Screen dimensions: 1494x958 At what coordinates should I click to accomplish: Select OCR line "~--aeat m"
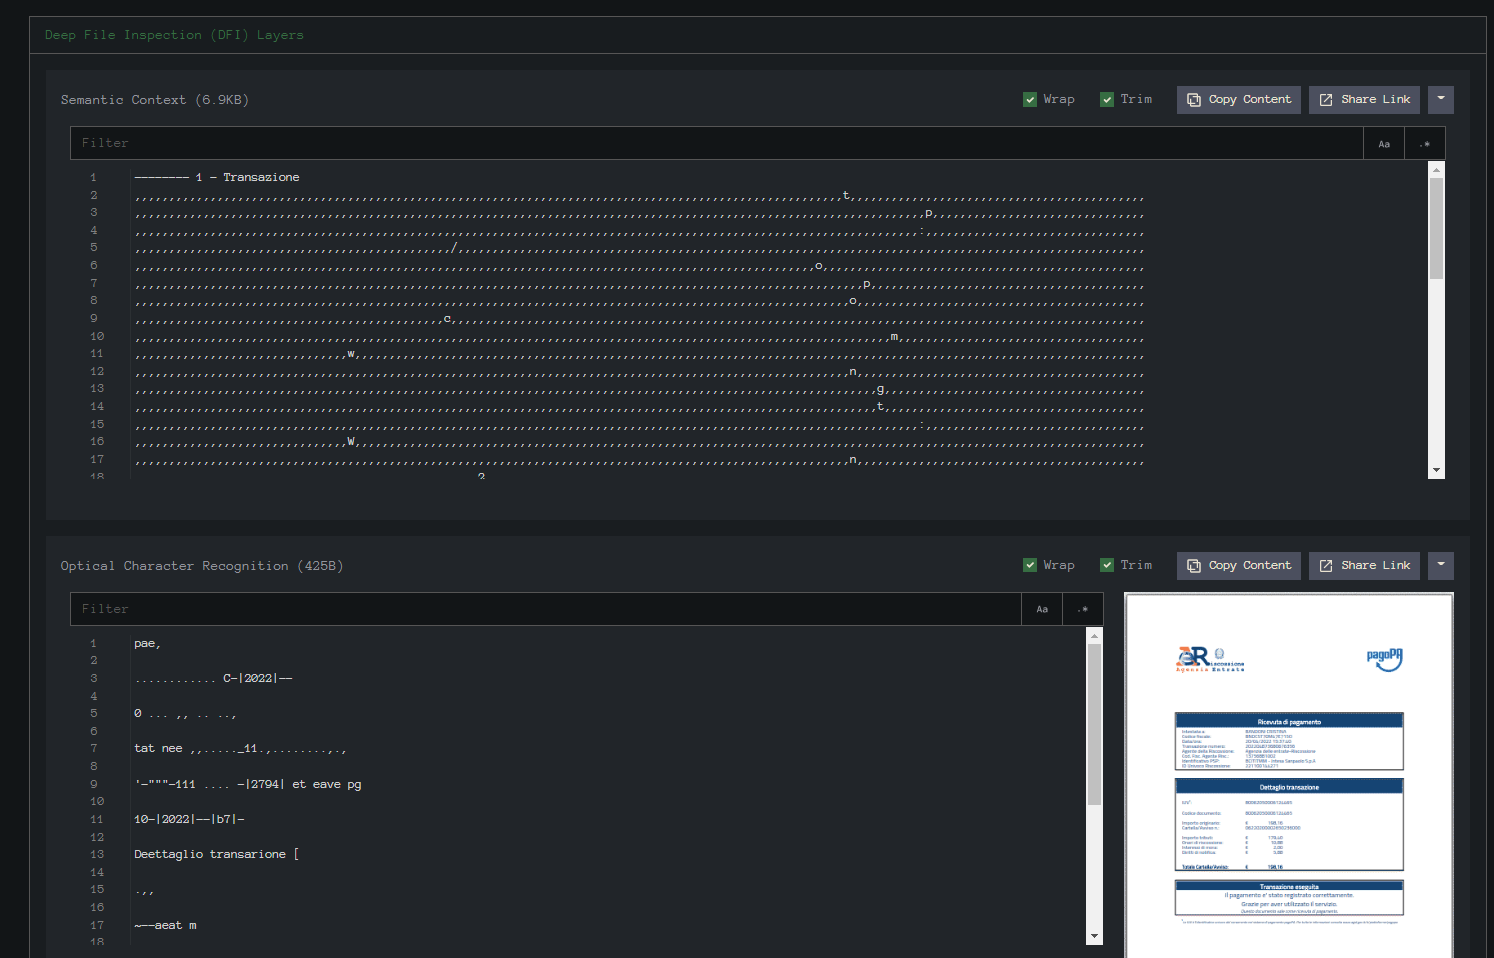click(x=165, y=925)
